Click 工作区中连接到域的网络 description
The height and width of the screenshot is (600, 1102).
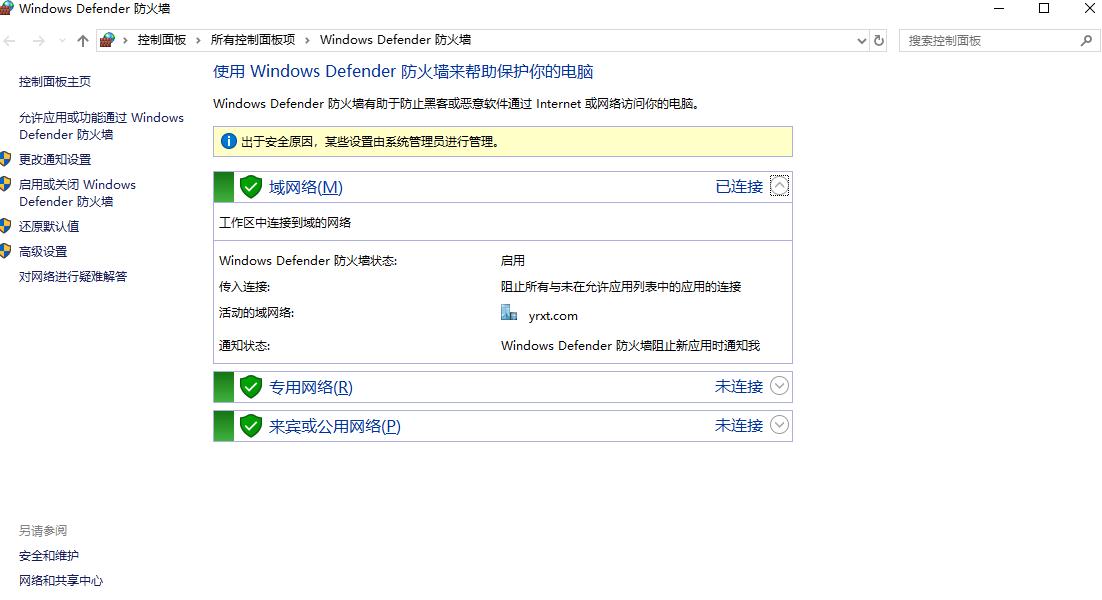click(x=285, y=223)
